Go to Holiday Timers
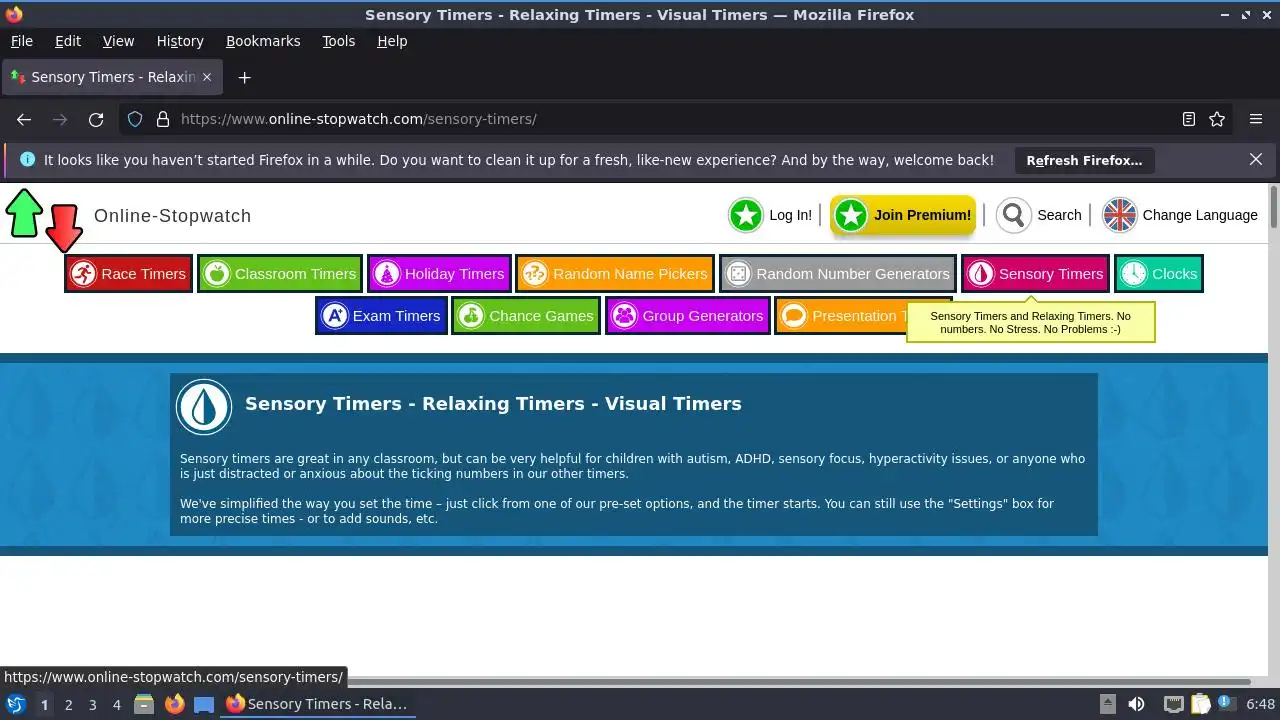 [438, 274]
